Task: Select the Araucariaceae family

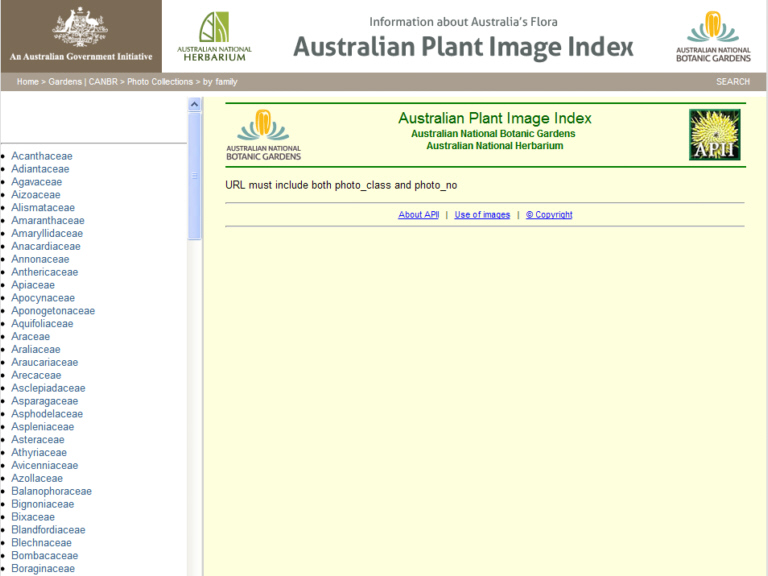Action: coord(45,362)
